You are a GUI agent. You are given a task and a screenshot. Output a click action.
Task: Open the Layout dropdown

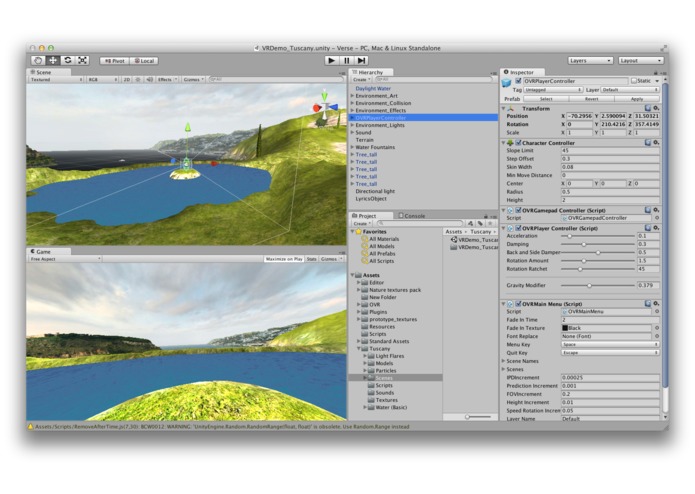641,61
